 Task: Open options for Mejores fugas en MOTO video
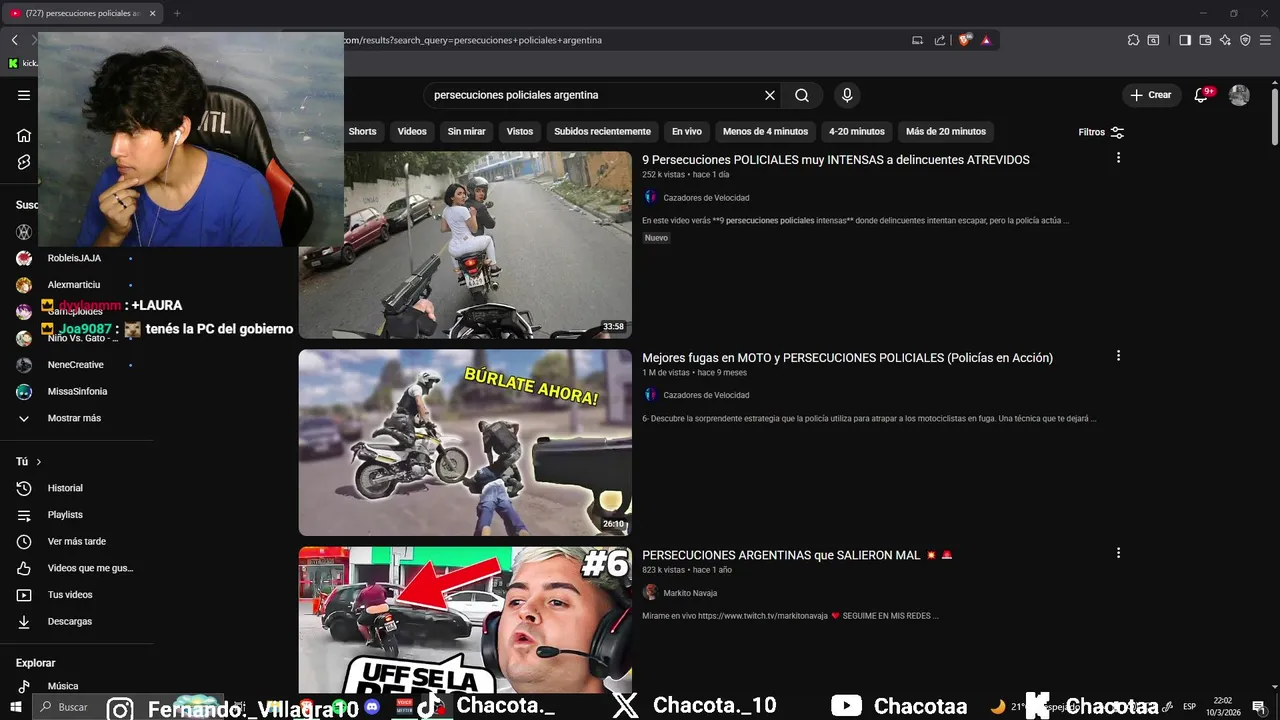click(x=1118, y=356)
